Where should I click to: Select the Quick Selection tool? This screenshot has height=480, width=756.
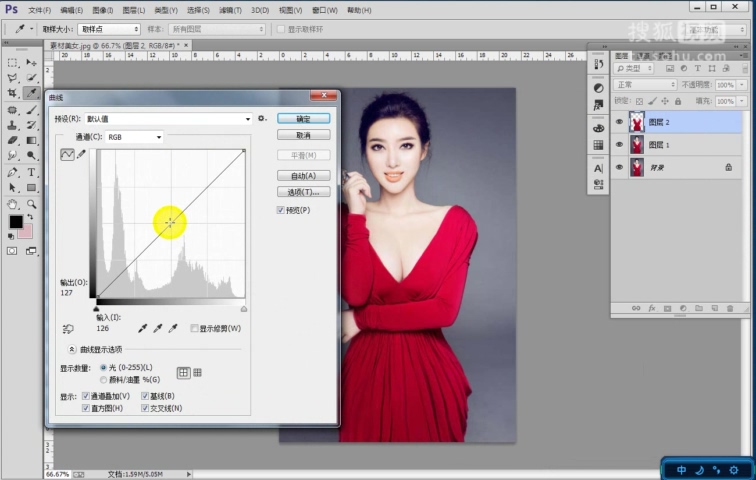pyautogui.click(x=31, y=78)
